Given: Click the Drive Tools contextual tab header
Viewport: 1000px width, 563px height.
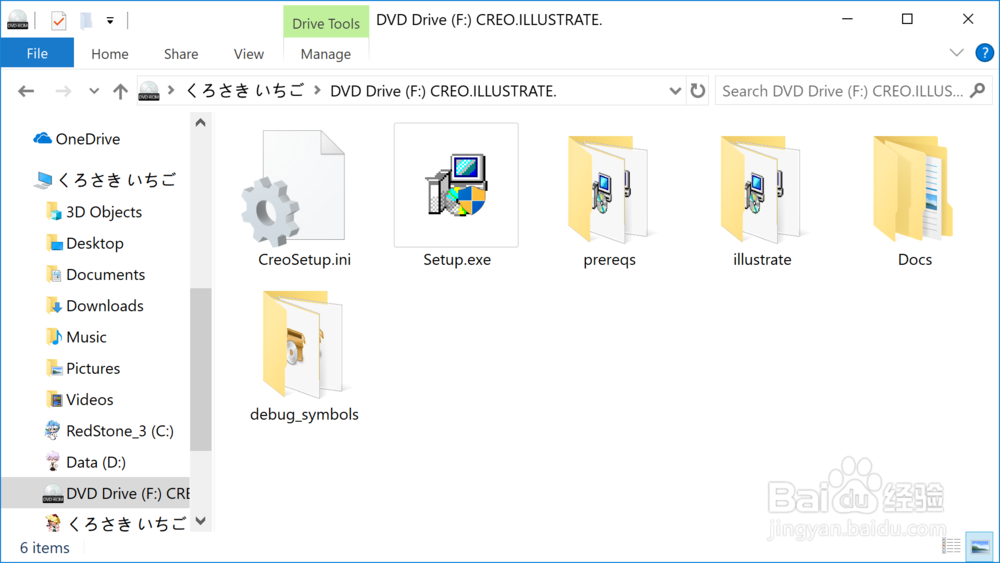Looking at the screenshot, I should (326, 23).
